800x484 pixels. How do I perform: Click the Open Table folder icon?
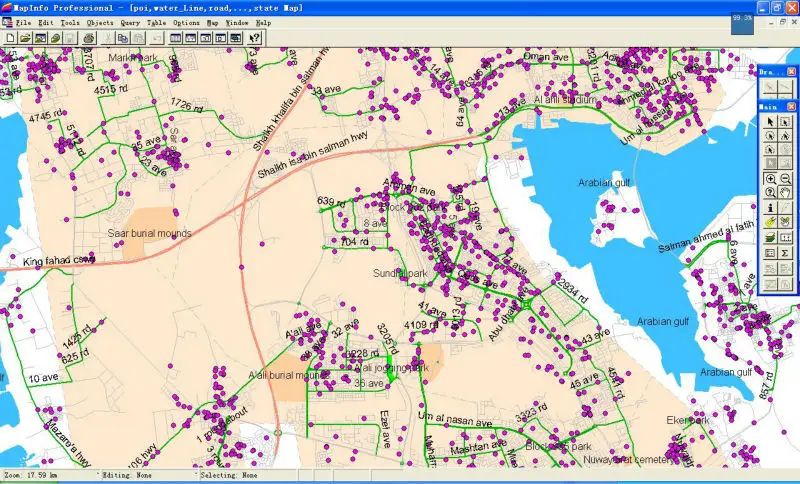tap(24, 38)
